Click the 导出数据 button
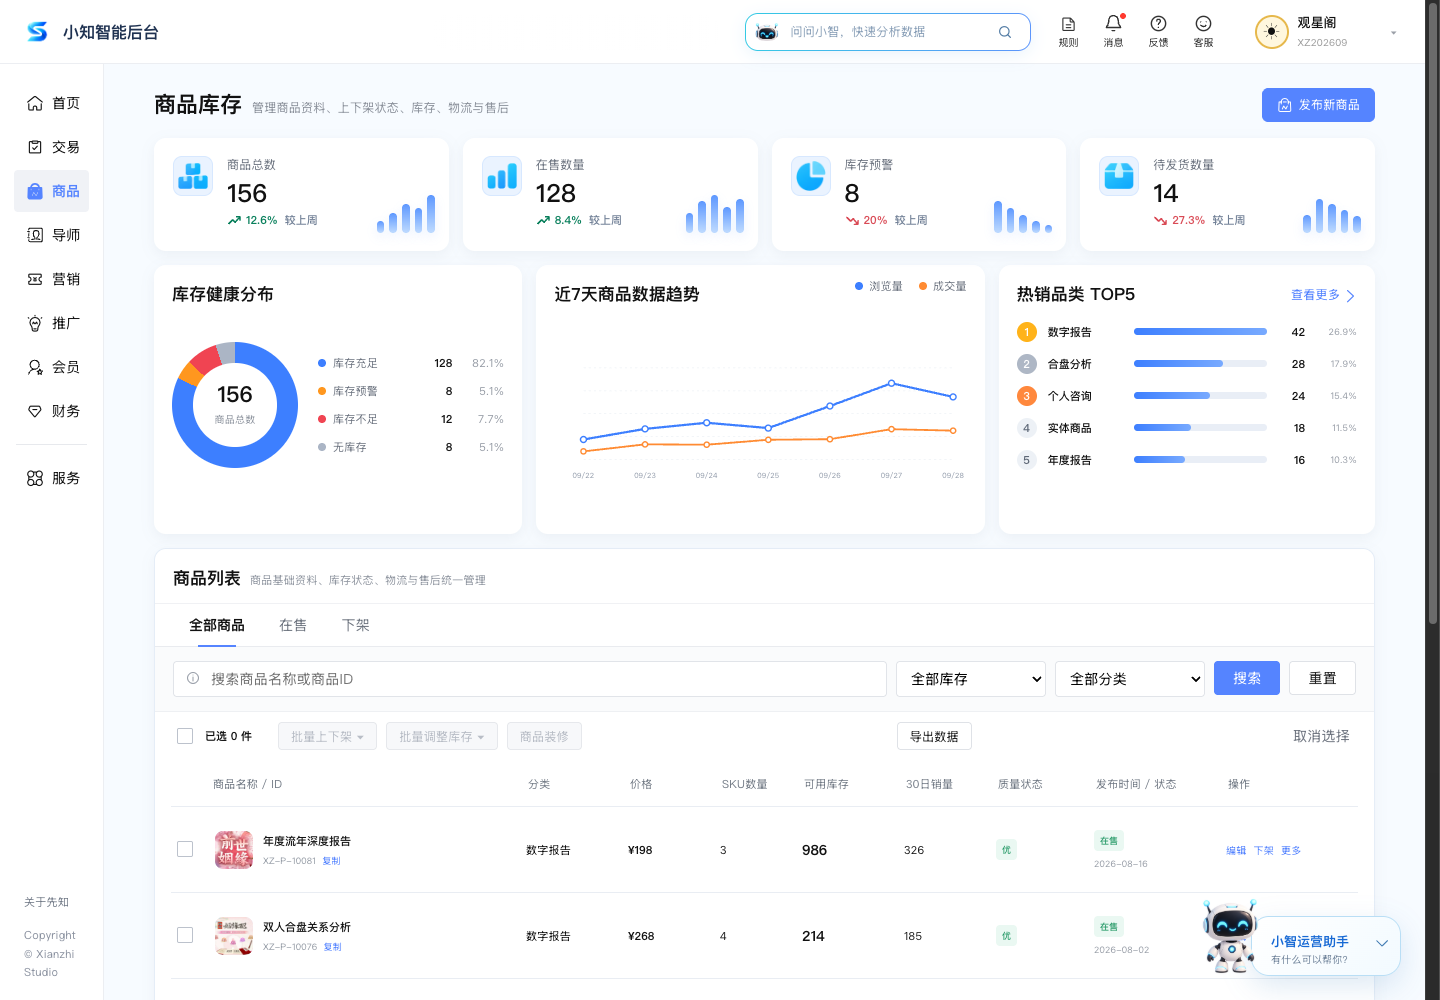The width and height of the screenshot is (1440, 1000). pos(934,736)
